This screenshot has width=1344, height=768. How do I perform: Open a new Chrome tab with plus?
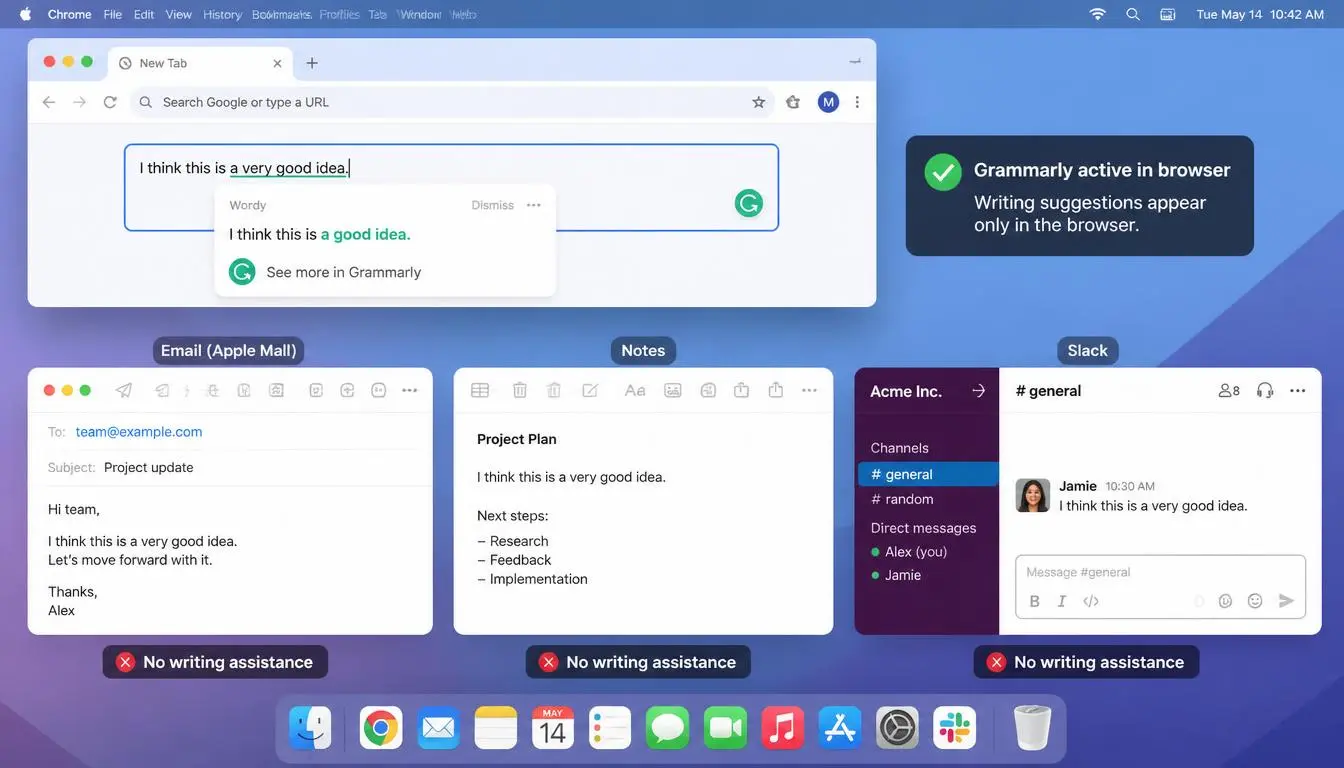(312, 63)
